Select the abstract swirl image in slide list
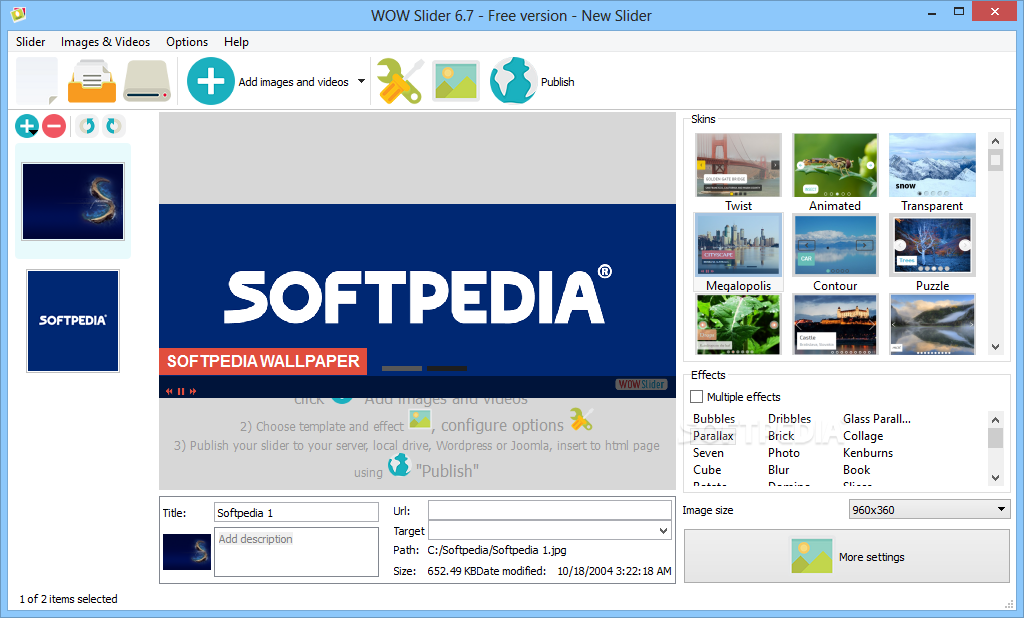This screenshot has width=1024, height=618. [73, 201]
